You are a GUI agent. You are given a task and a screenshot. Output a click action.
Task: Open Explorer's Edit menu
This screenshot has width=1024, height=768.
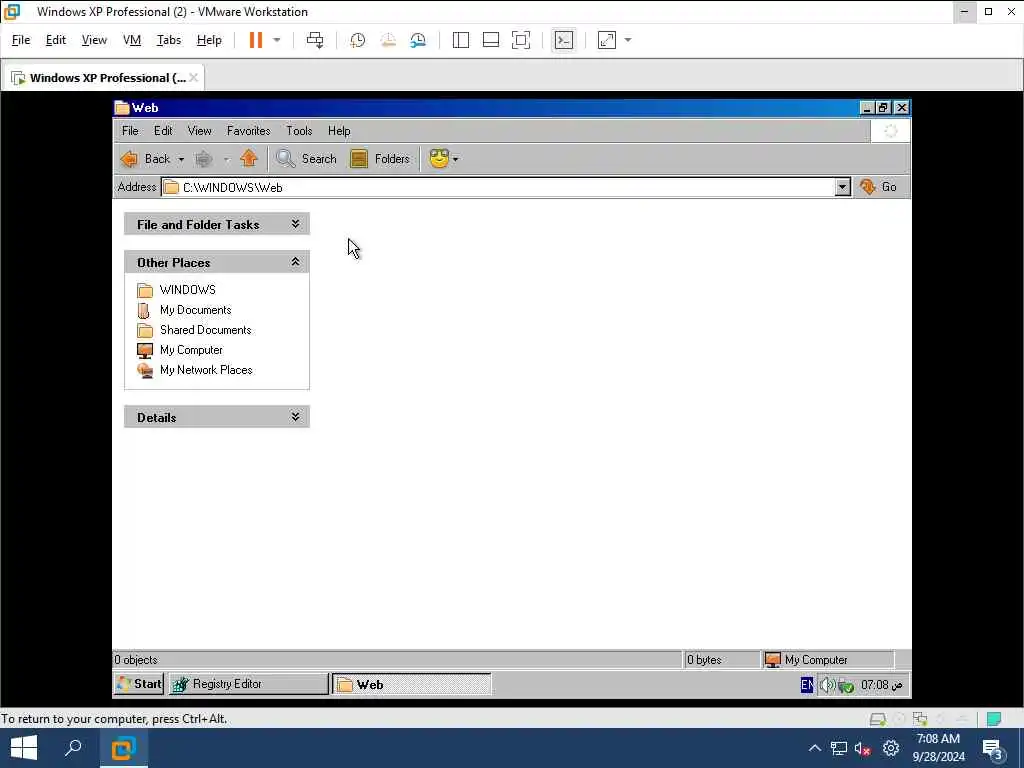pos(163,131)
